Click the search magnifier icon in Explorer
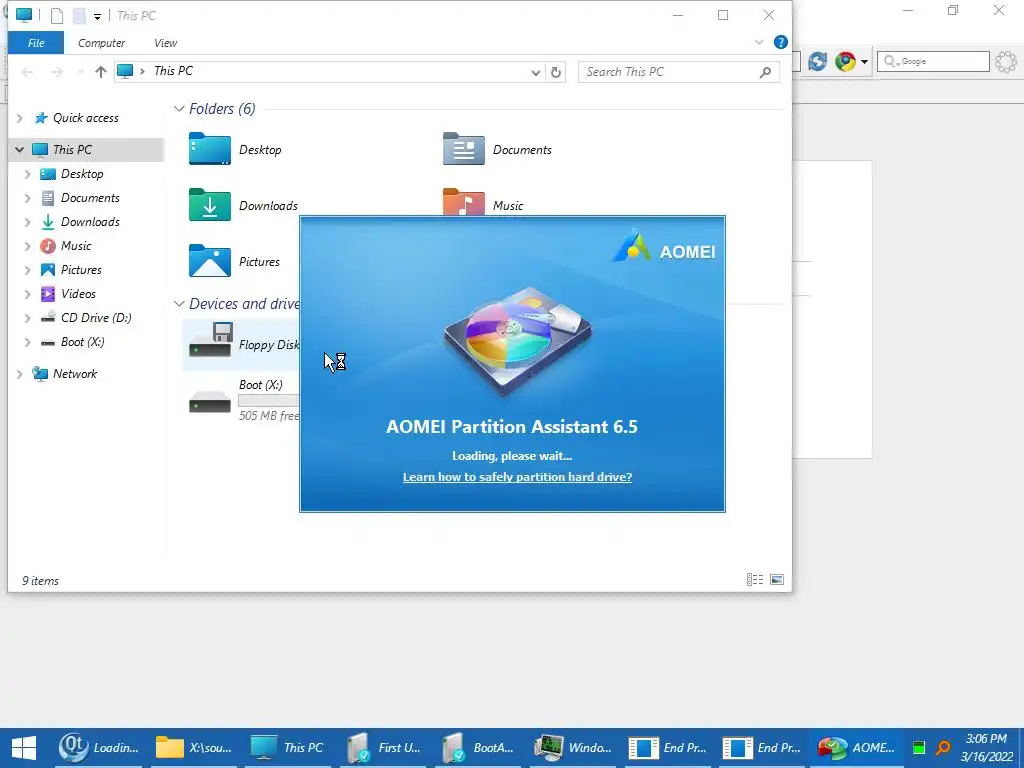1024x768 pixels. (x=765, y=72)
